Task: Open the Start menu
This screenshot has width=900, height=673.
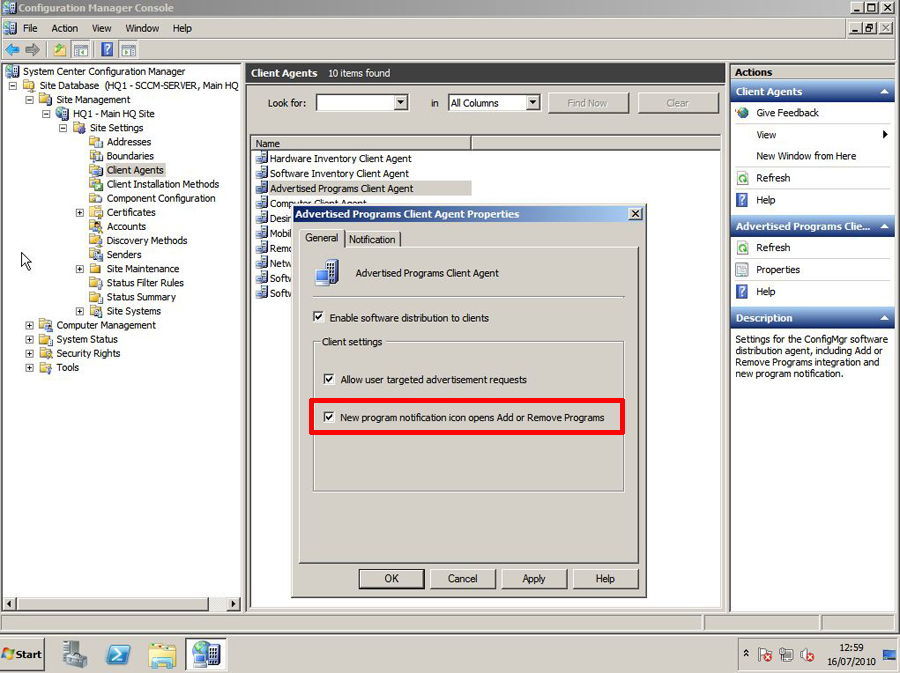Action: 22,654
